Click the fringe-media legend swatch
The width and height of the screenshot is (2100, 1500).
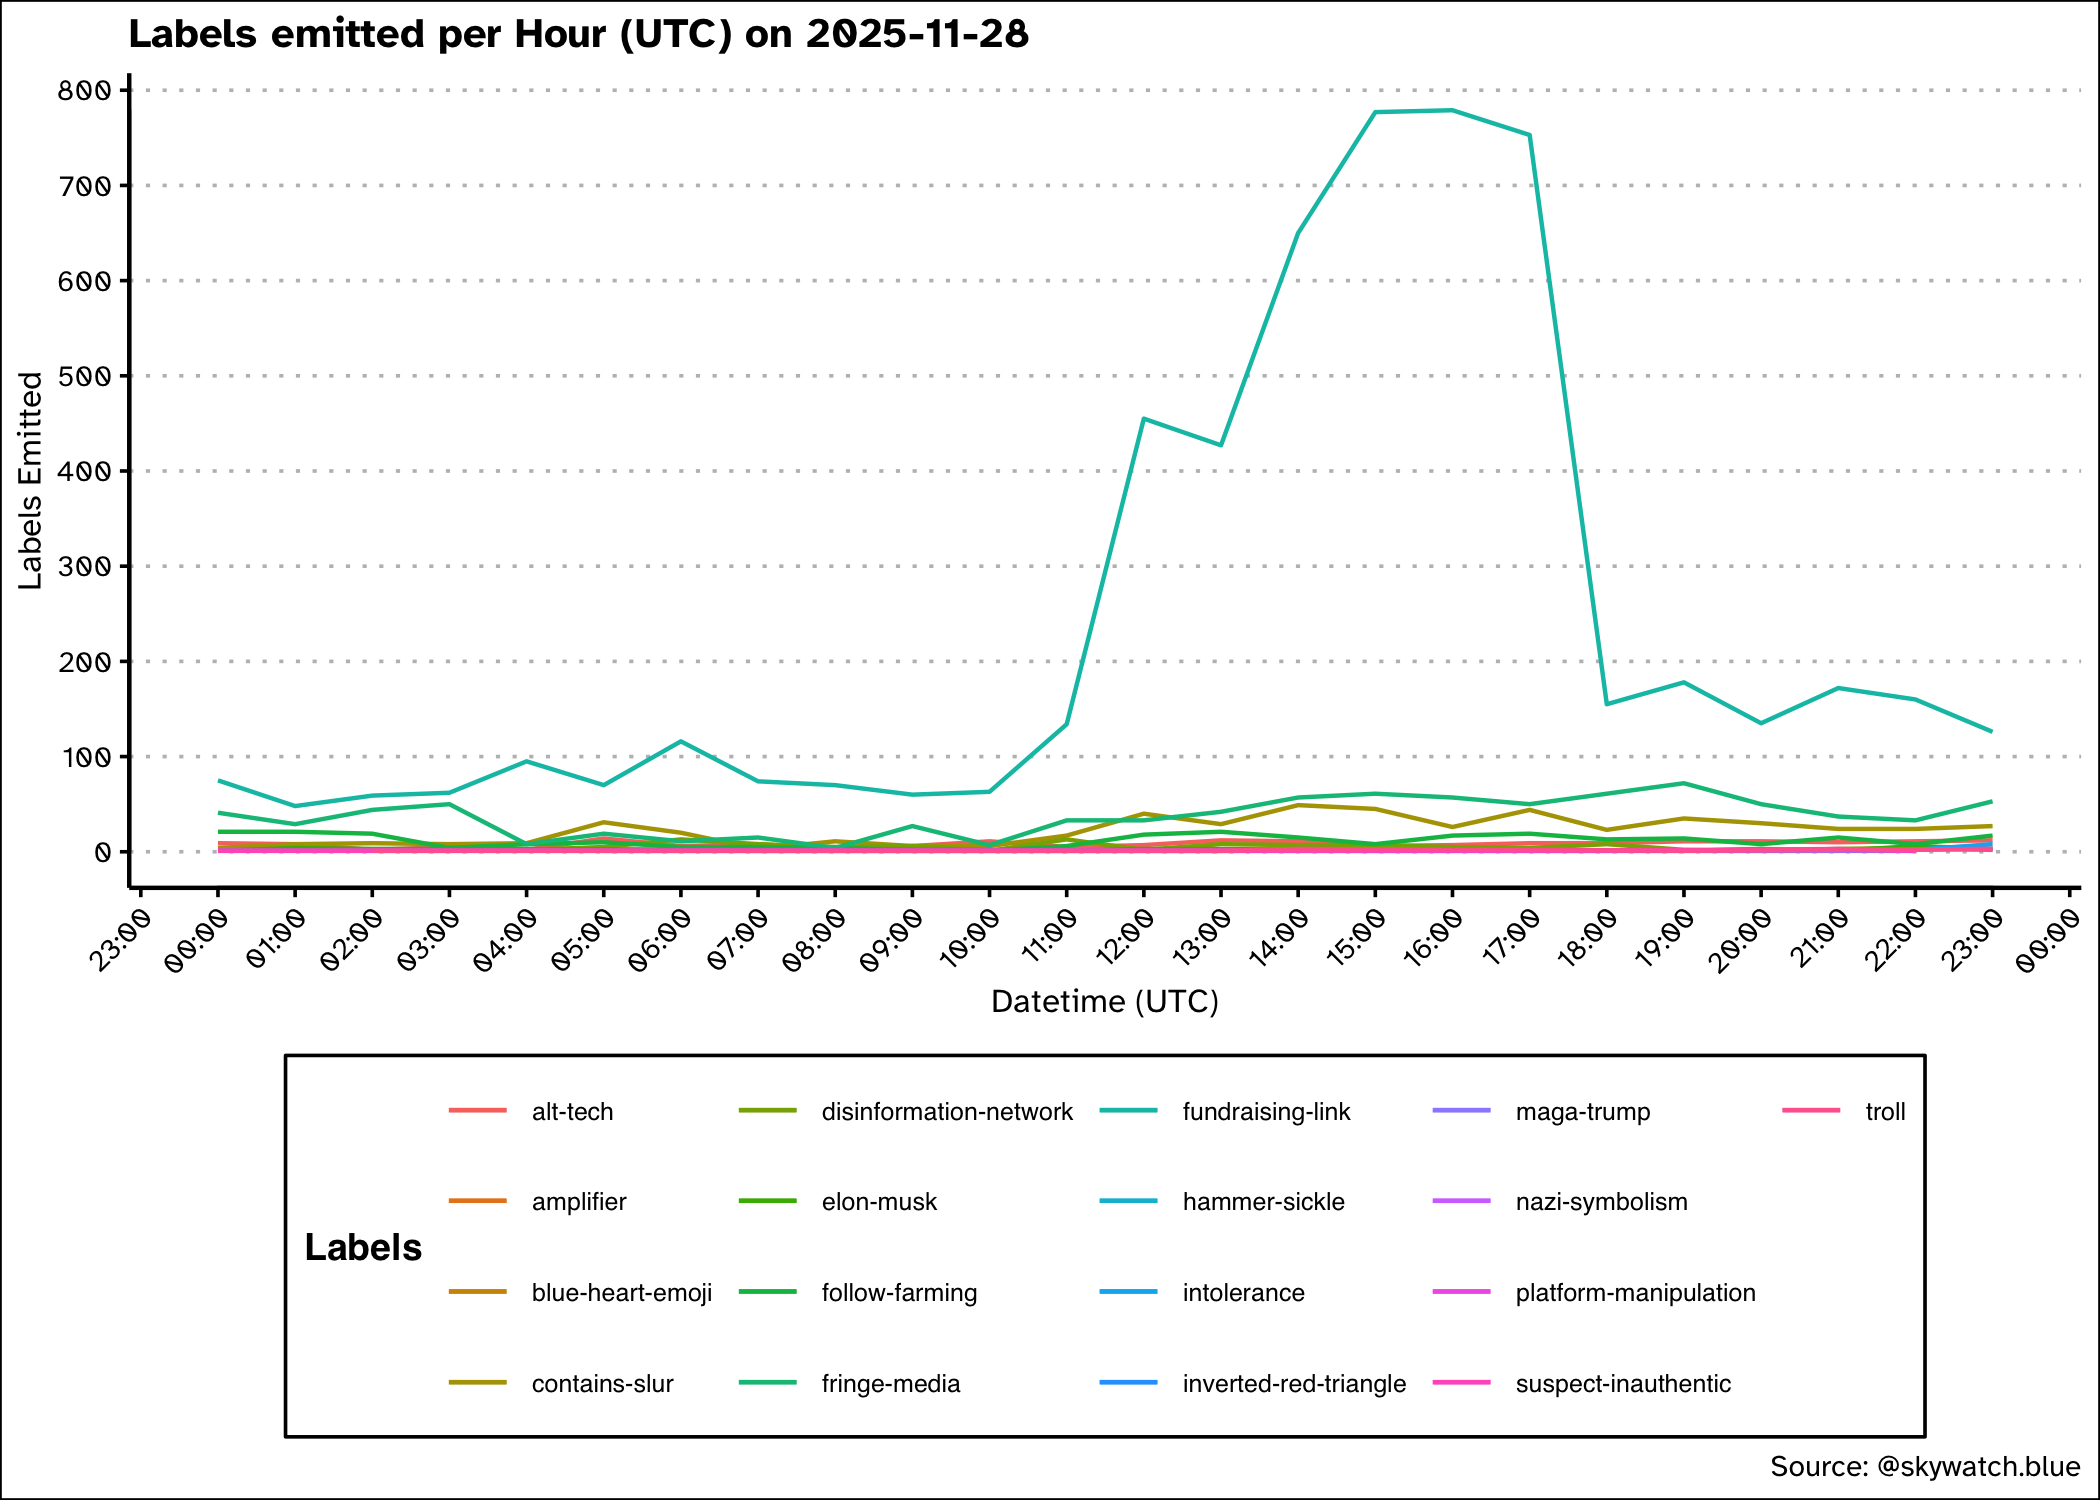point(767,1383)
